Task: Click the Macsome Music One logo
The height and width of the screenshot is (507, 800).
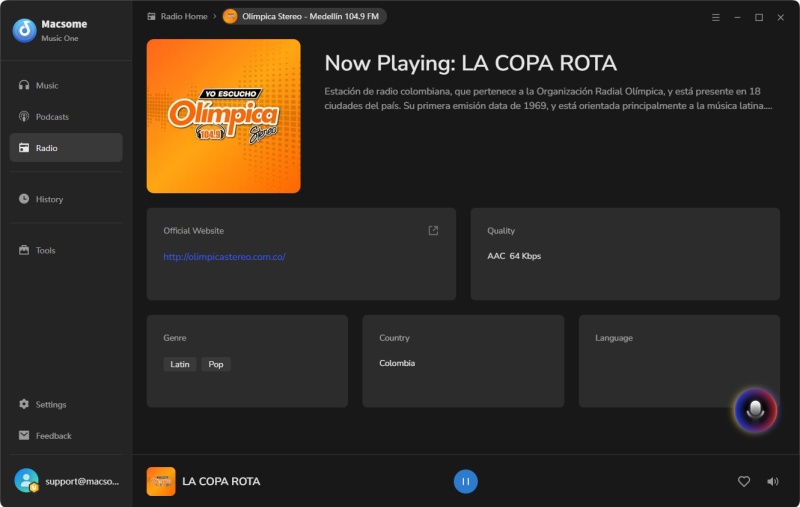Action: click(24, 30)
